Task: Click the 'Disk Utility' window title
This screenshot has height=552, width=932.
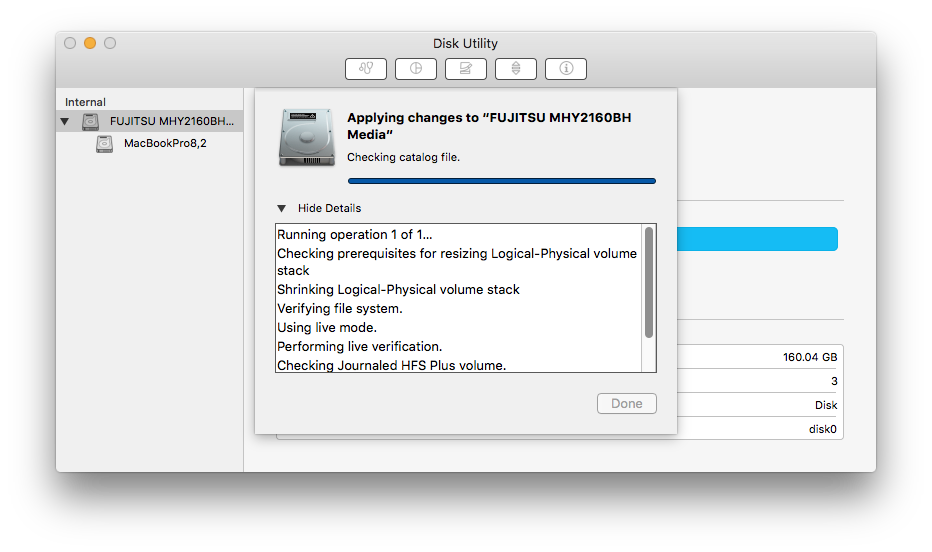Action: (465, 43)
